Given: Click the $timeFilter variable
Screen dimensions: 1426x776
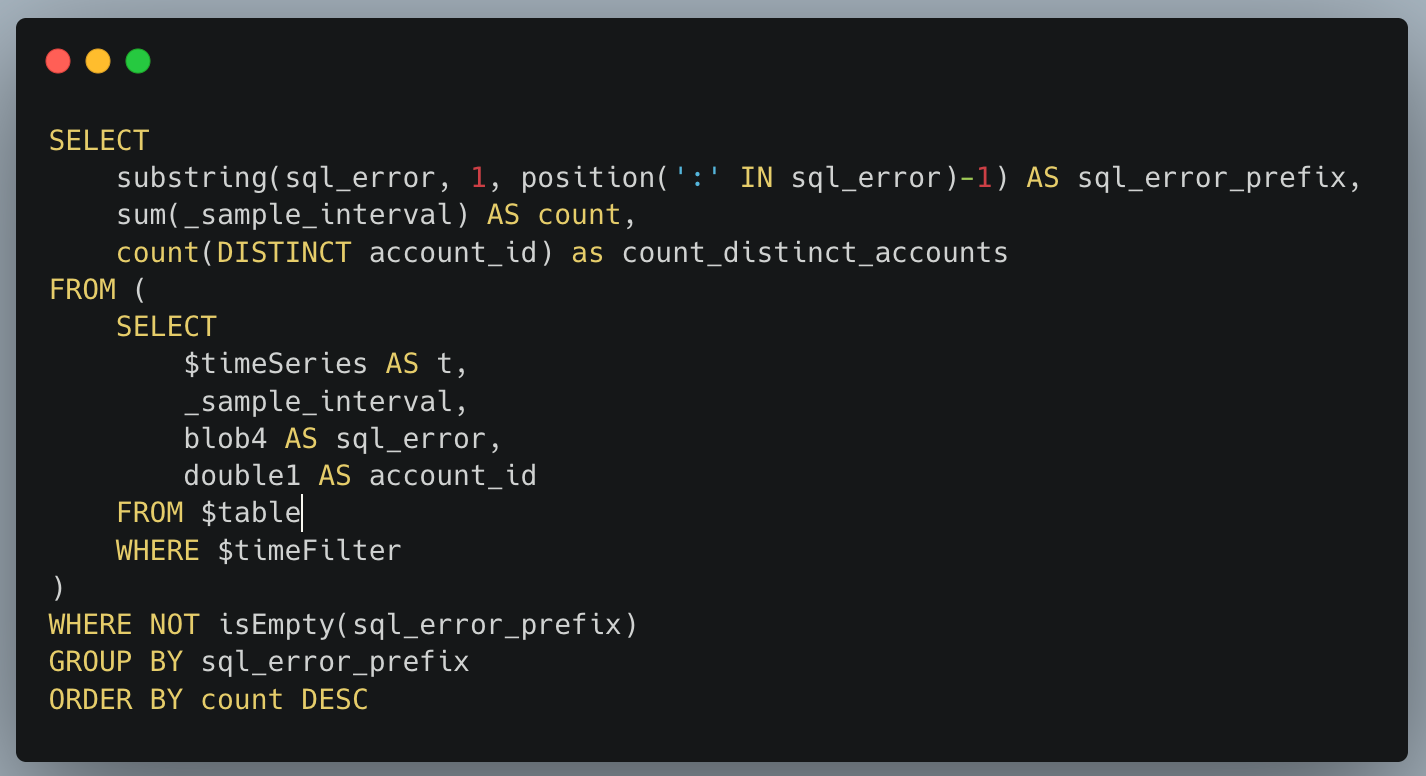Looking at the screenshot, I should [x=309, y=550].
